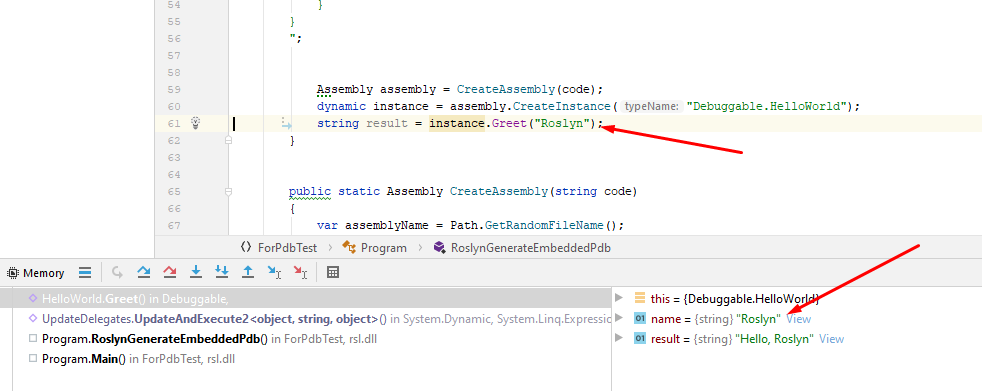Screen dimensions: 982x391
Task: Click the stacked icon beside 'this' variable
Action: click(639, 298)
